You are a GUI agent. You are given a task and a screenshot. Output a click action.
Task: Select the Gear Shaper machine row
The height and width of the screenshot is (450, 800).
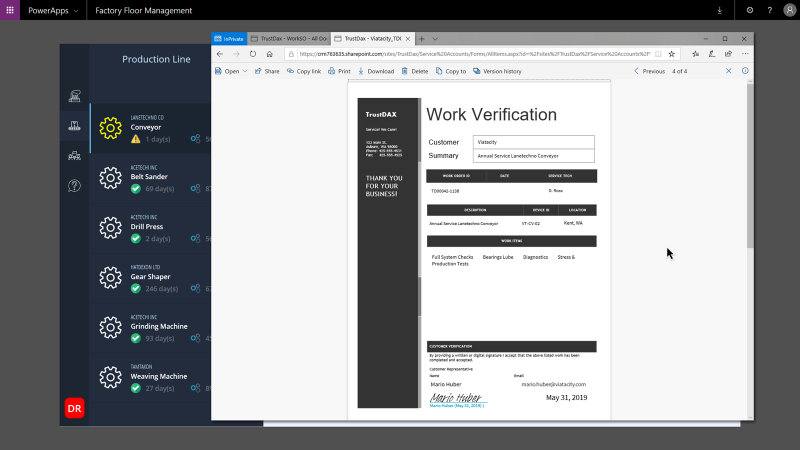151,278
